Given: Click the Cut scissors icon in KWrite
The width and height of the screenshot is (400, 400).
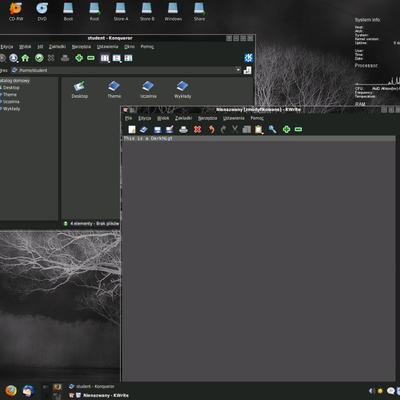Looking at the screenshot, I should 235,129.
